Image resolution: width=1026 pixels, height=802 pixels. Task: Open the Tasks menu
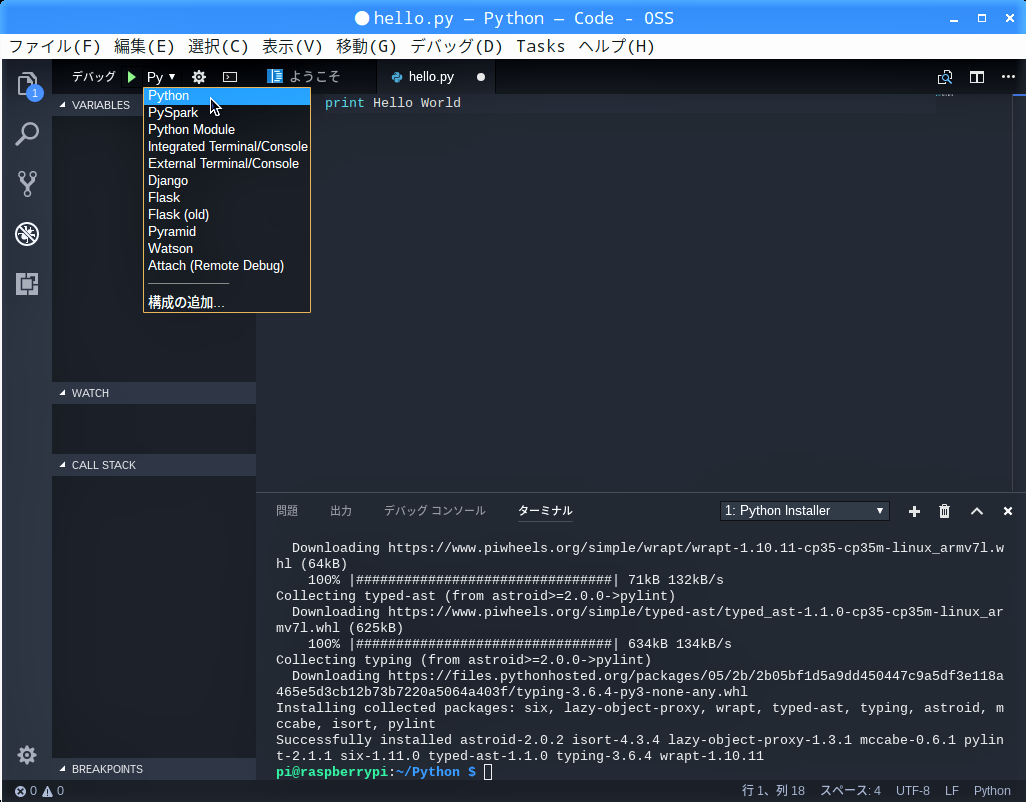(x=540, y=46)
